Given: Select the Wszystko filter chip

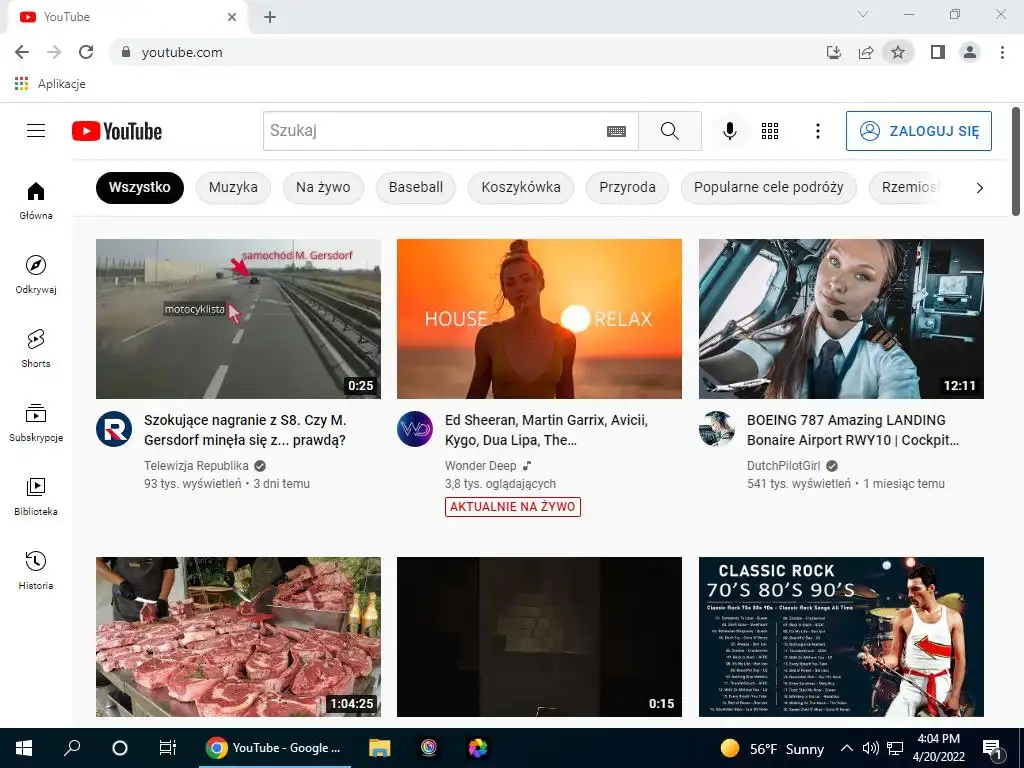Looking at the screenshot, I should (x=140, y=187).
